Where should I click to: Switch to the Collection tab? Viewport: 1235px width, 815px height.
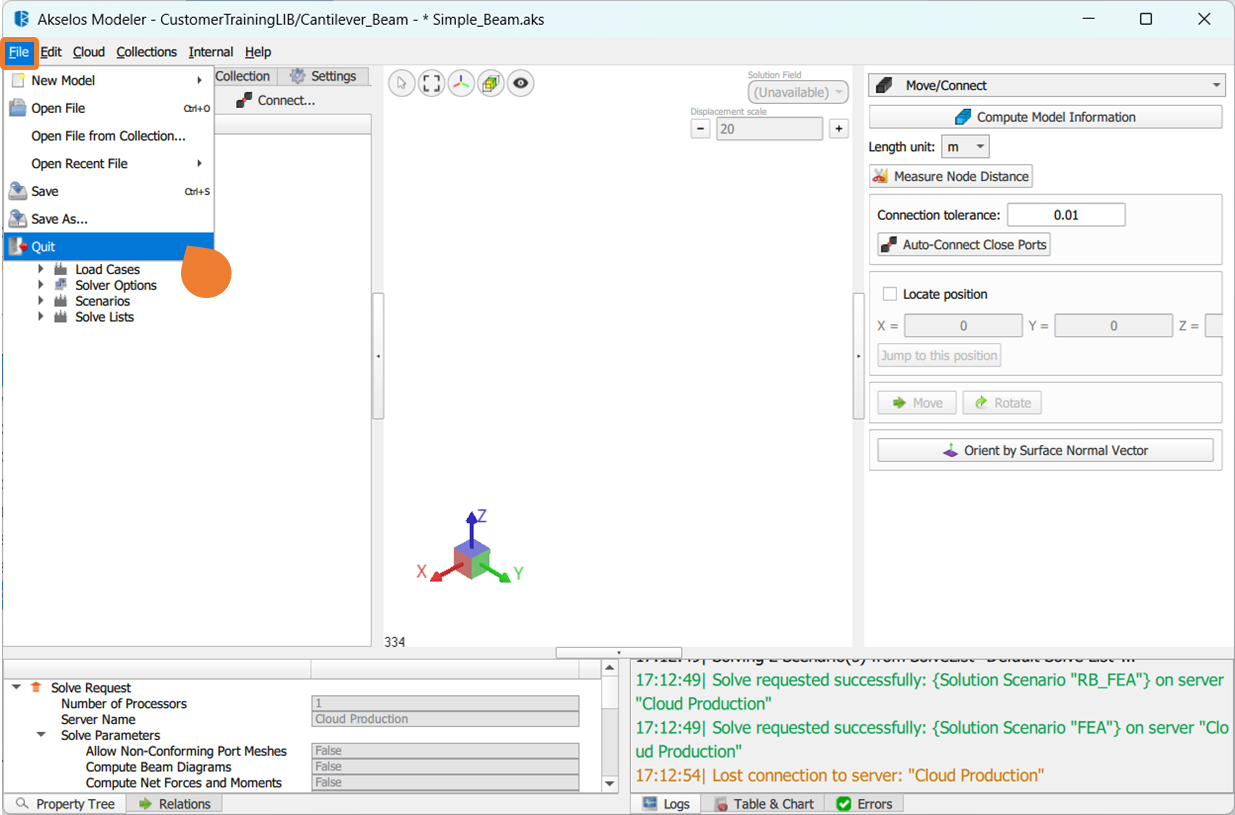(x=243, y=76)
